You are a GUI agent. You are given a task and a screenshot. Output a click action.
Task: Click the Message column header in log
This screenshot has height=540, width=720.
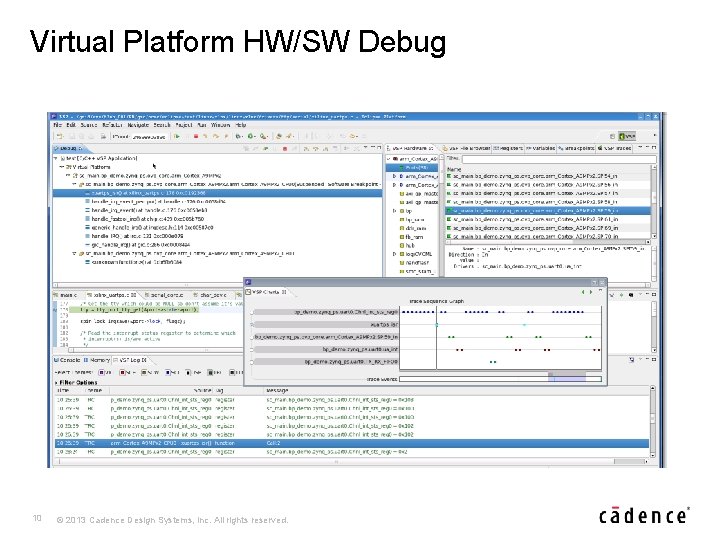coord(277,390)
